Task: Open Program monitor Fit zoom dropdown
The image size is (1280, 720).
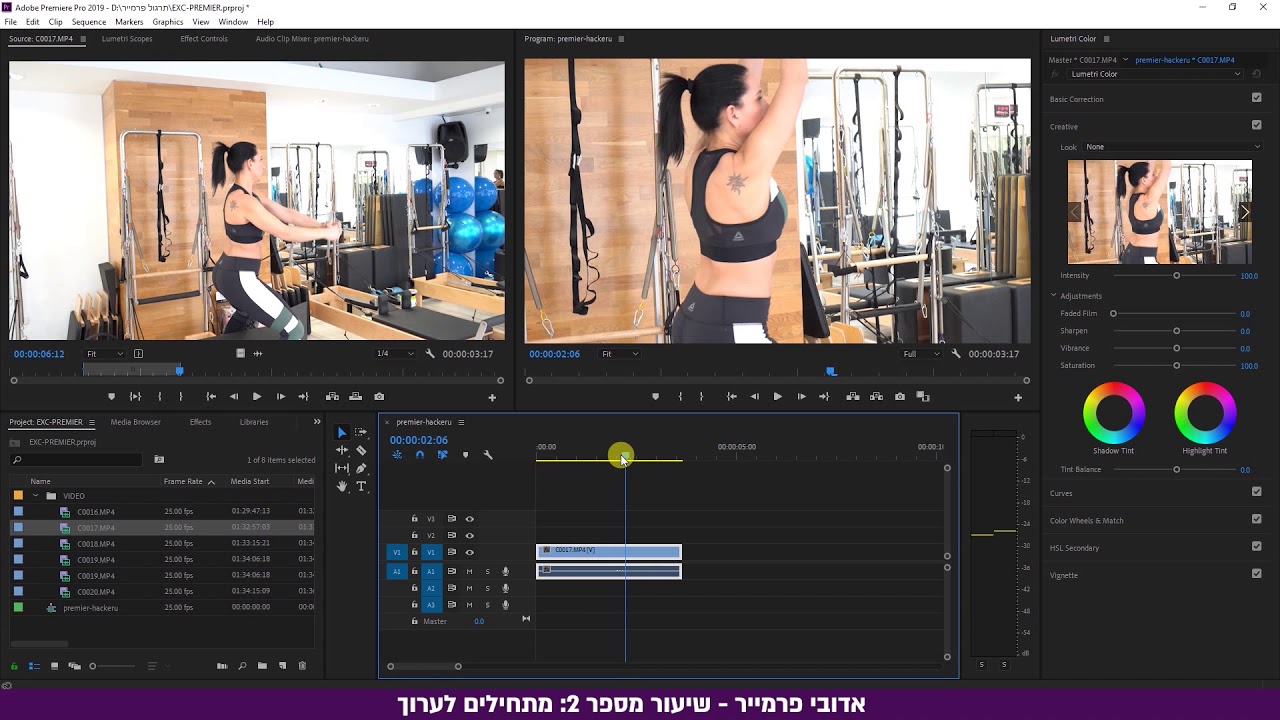Action: click(x=620, y=354)
